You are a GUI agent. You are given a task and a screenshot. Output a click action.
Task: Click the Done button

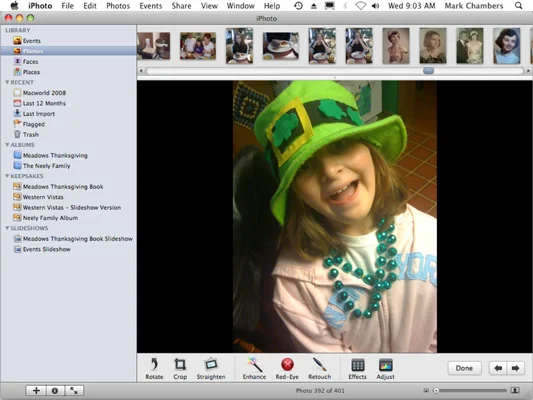pyautogui.click(x=464, y=368)
